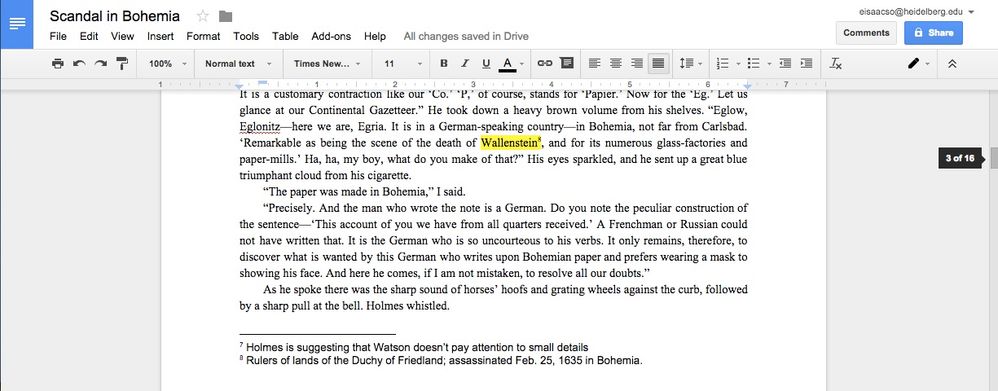Open the Times New Roman font dropdown

pos(327,64)
